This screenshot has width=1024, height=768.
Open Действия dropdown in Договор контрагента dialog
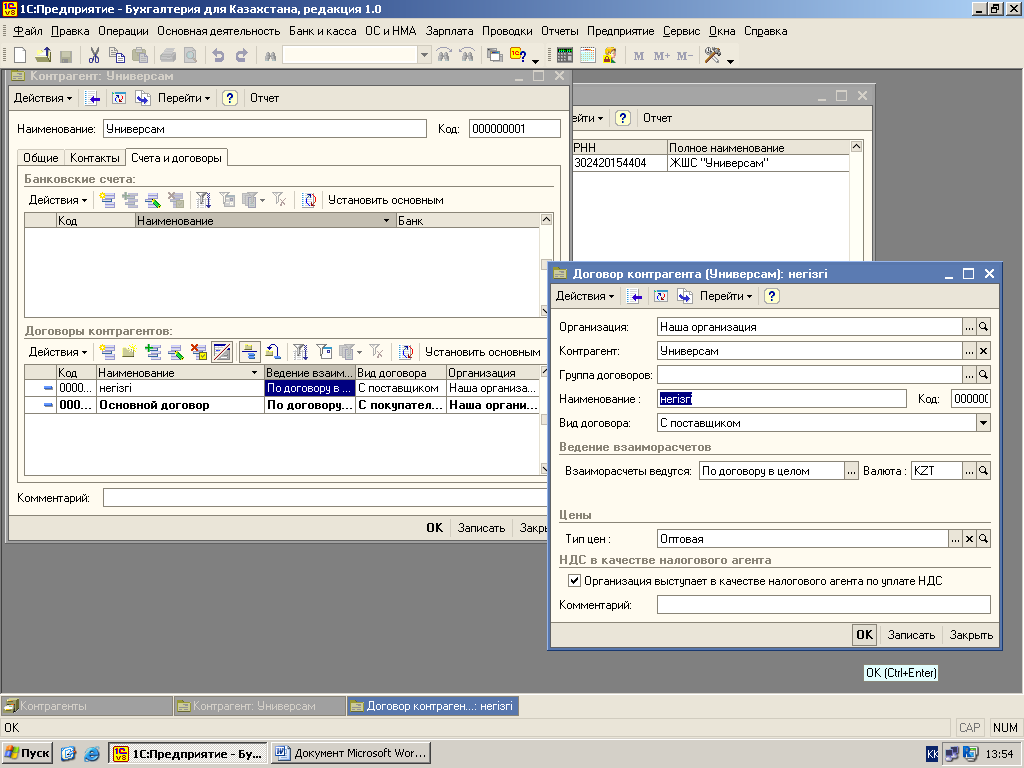584,296
